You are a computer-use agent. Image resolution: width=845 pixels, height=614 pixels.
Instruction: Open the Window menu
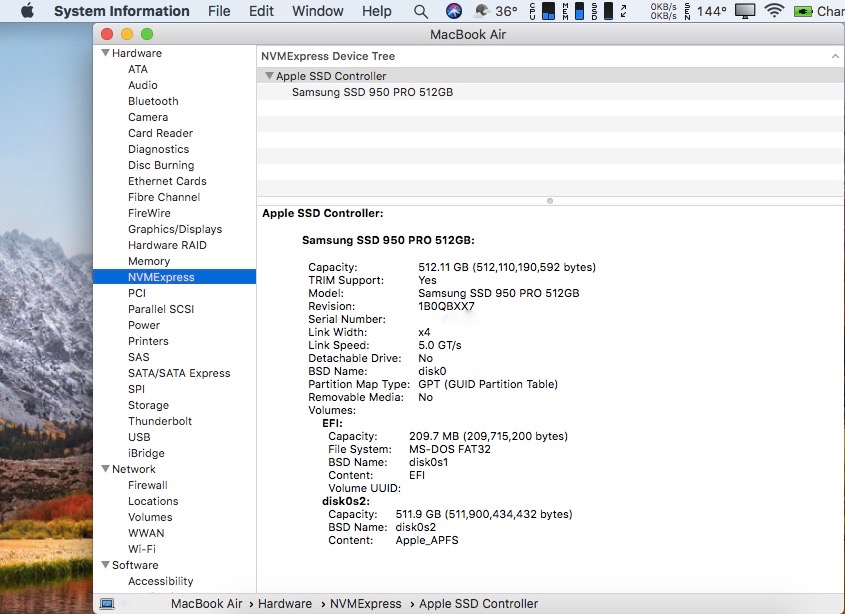[x=317, y=11]
